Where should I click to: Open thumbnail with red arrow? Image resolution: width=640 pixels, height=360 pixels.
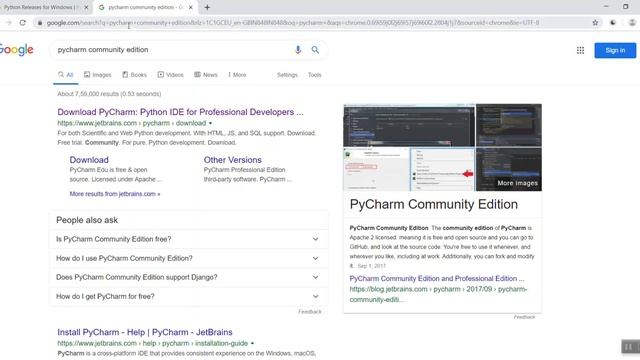pos(442,169)
